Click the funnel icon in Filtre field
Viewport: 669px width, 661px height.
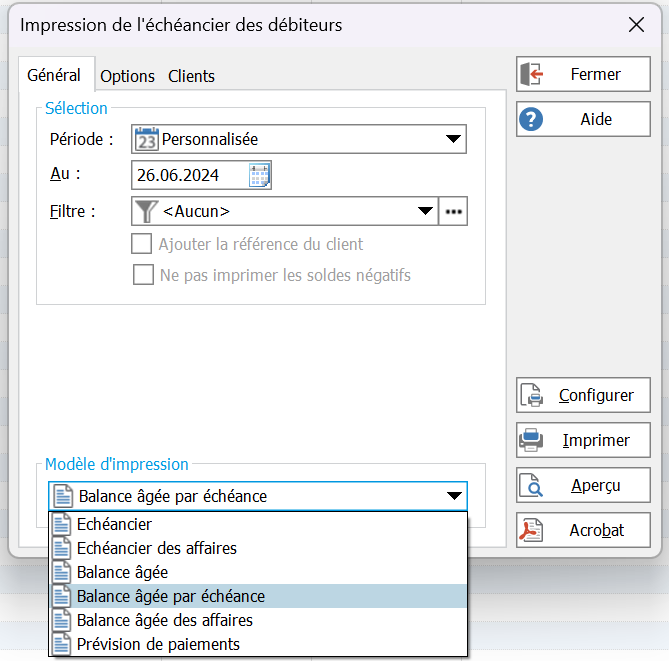146,211
